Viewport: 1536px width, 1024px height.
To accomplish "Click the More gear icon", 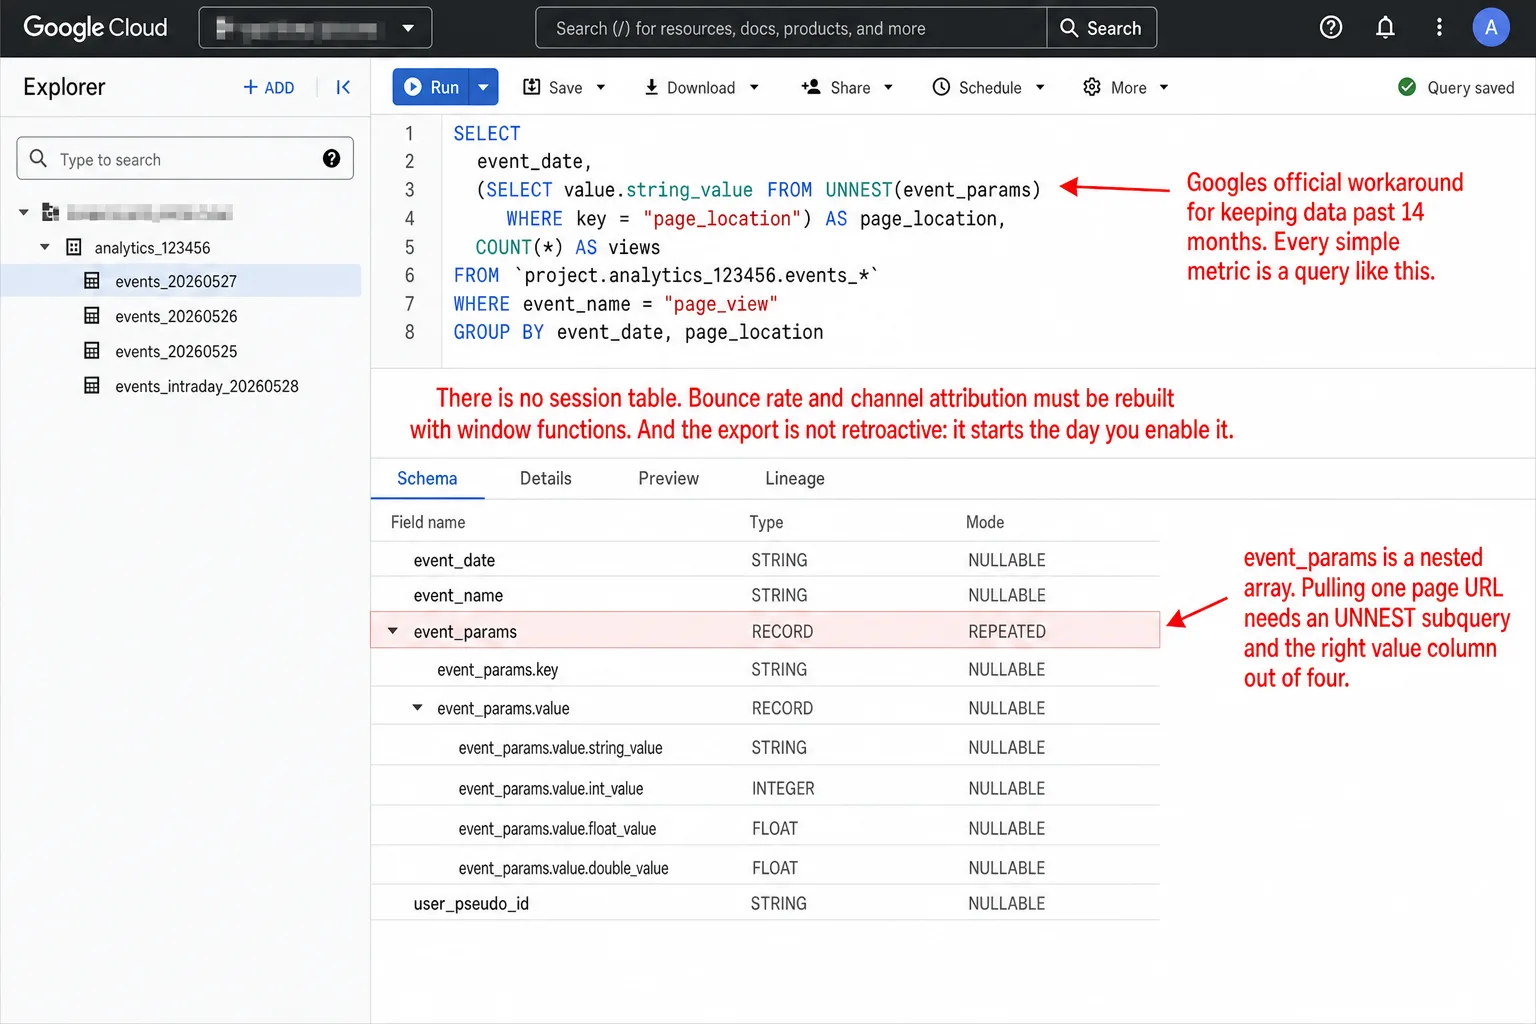I will coord(1092,87).
